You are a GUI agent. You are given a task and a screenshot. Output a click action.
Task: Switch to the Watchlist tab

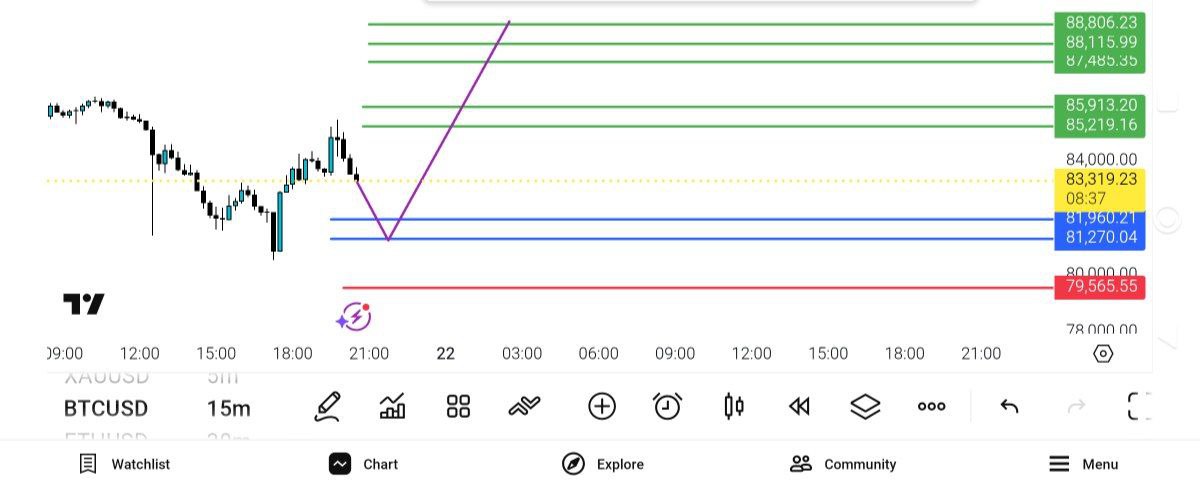coord(125,464)
